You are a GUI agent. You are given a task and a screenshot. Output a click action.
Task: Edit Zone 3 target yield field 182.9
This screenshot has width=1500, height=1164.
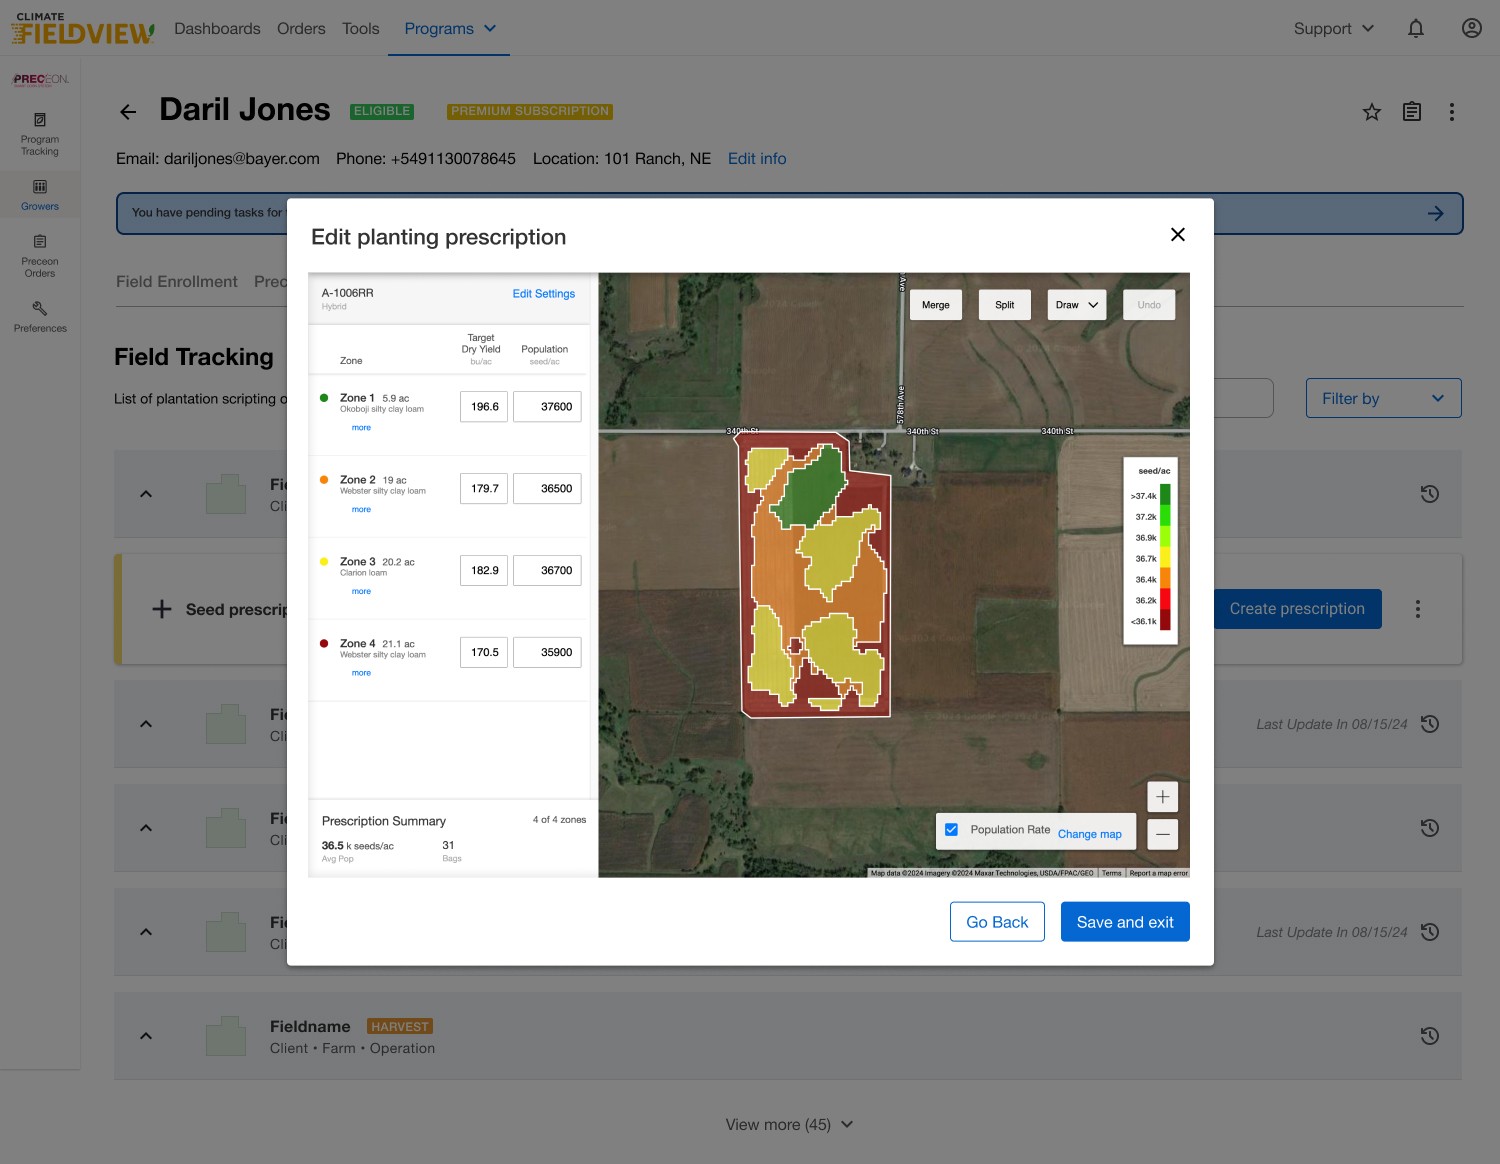click(x=484, y=571)
